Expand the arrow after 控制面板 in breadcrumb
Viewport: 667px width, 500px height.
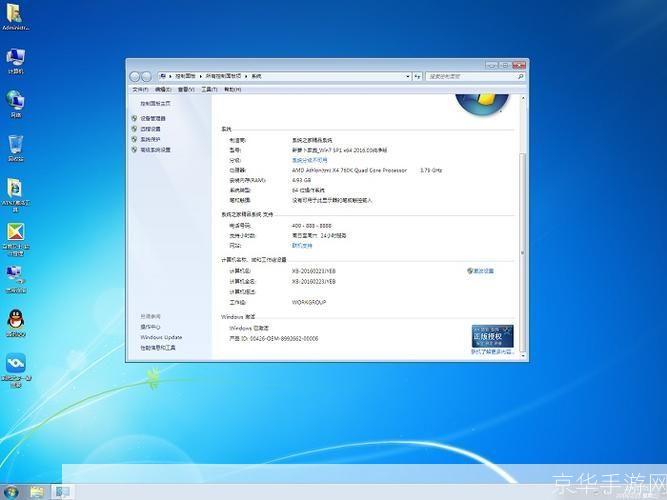(x=201, y=76)
